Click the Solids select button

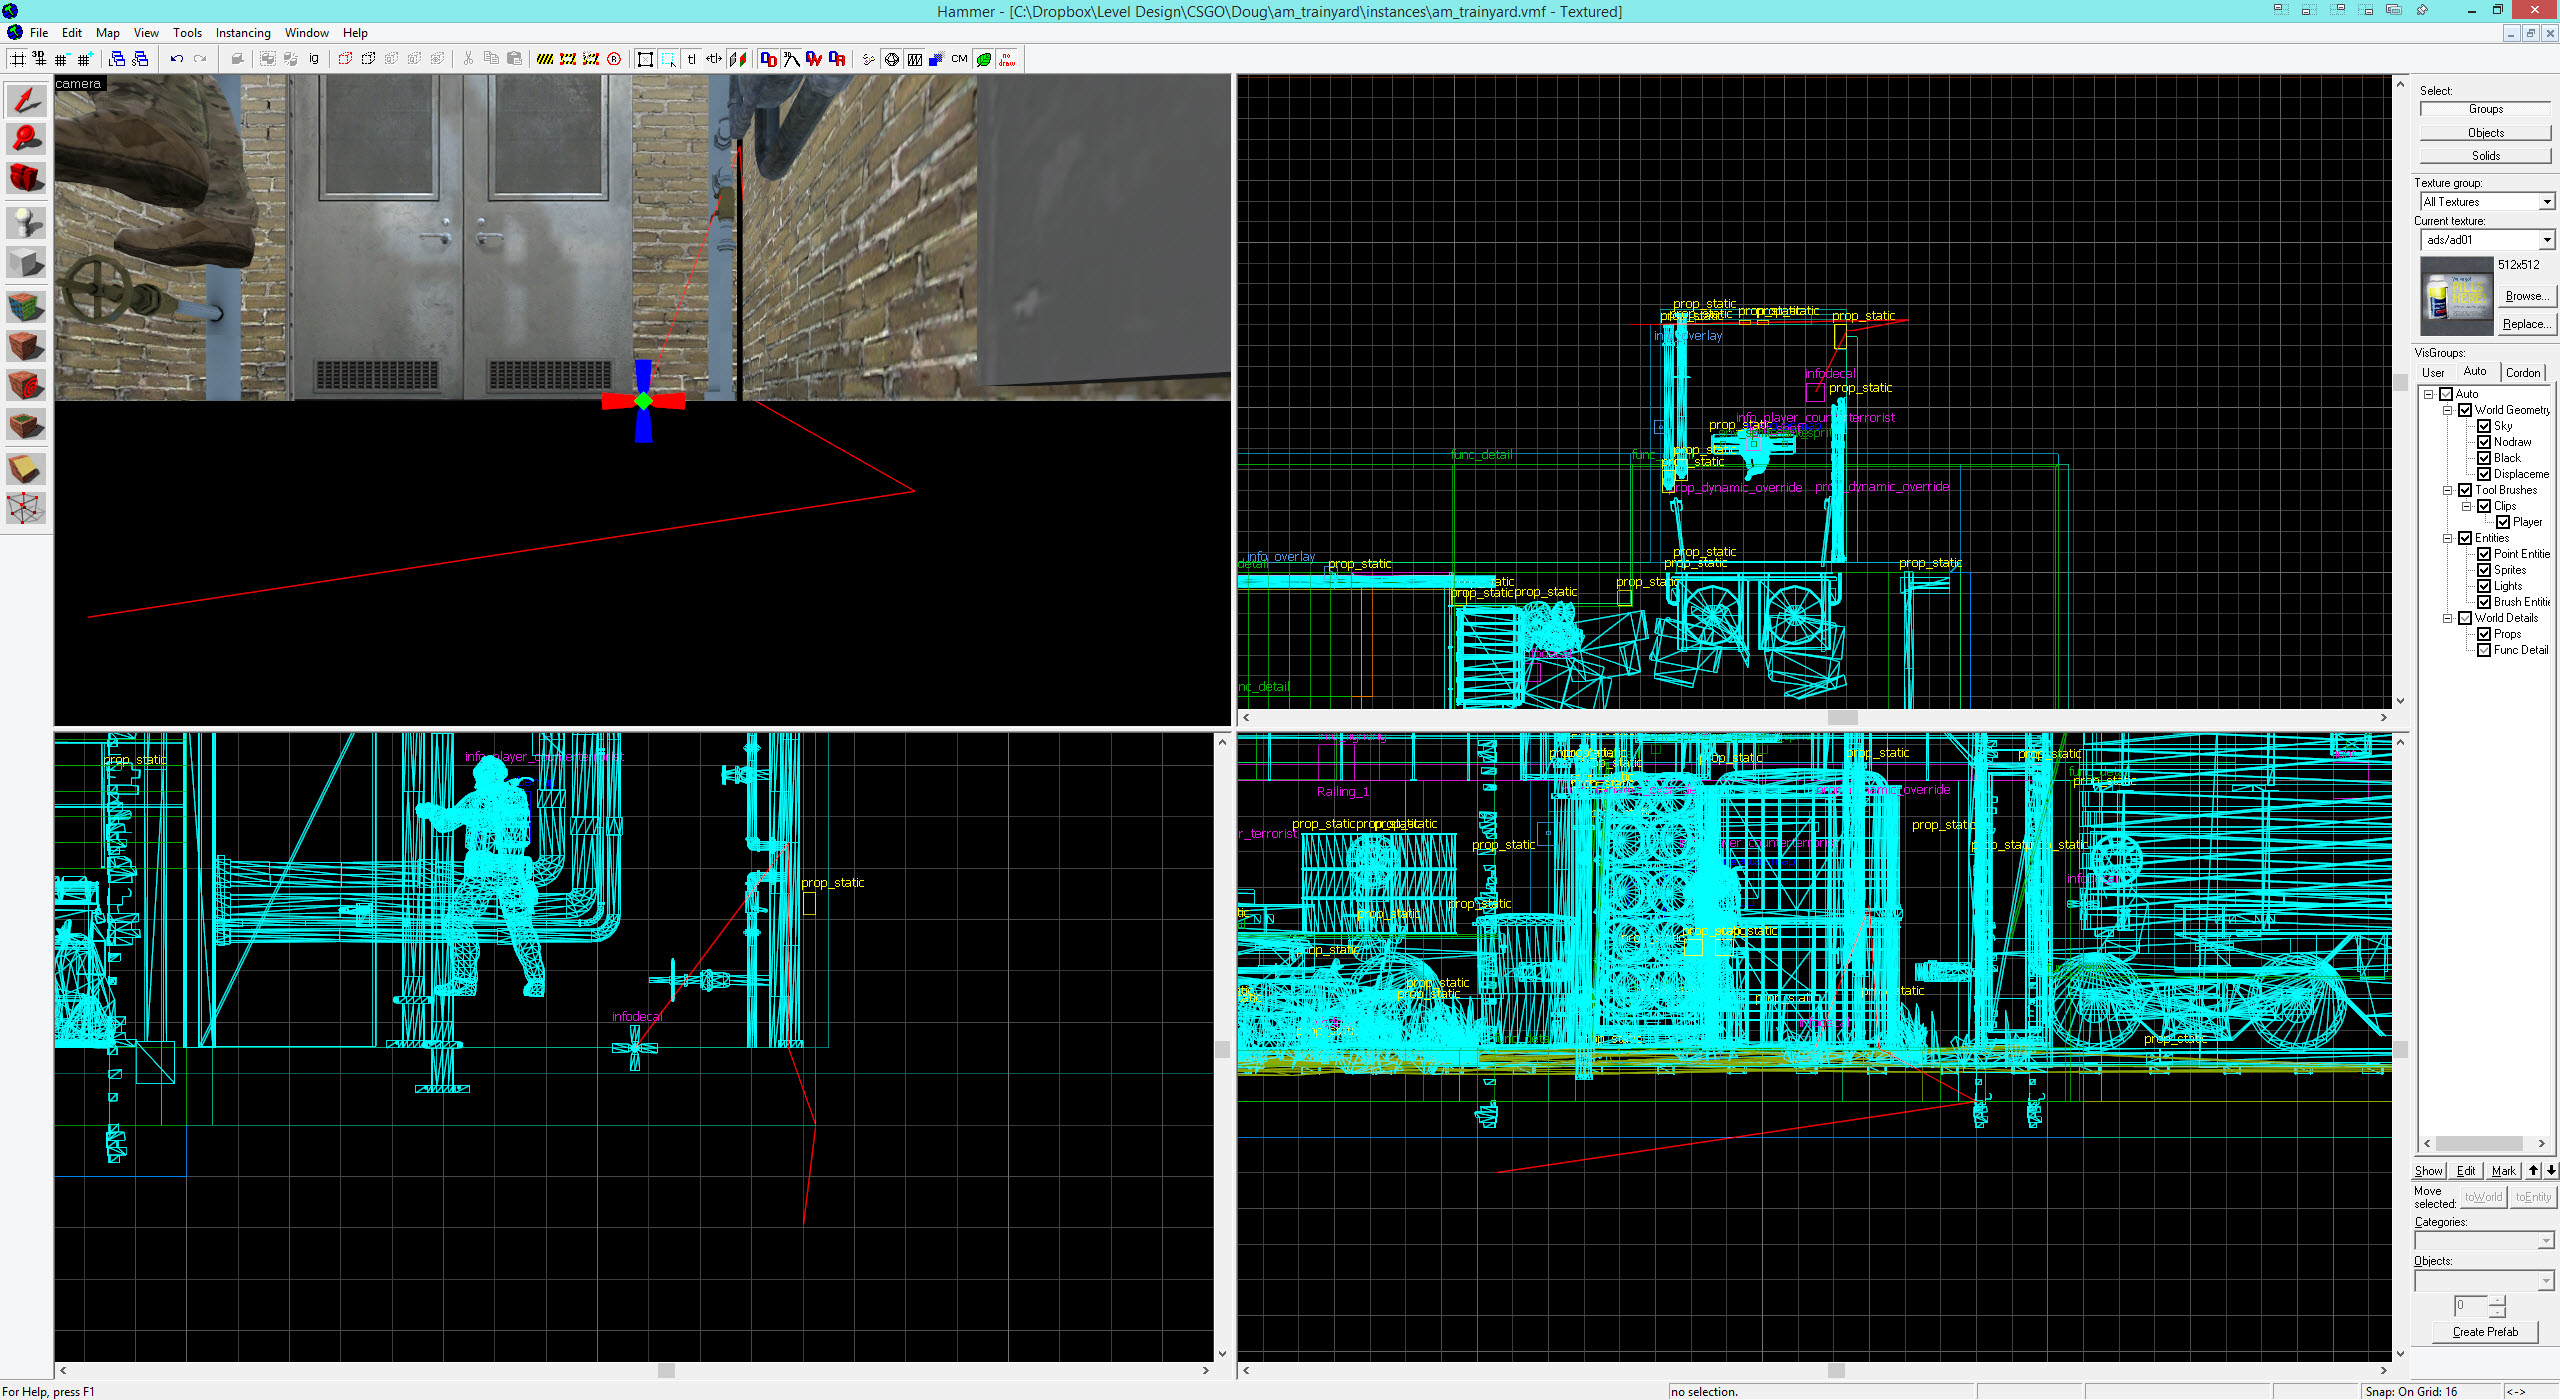(x=2486, y=156)
